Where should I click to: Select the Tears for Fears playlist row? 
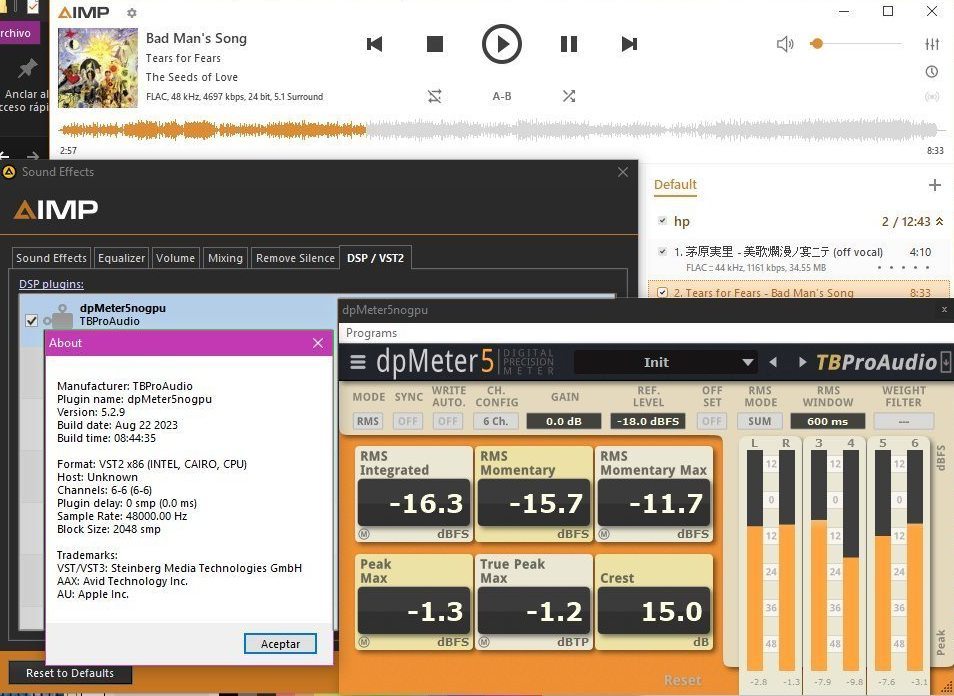pyautogui.click(x=799, y=291)
